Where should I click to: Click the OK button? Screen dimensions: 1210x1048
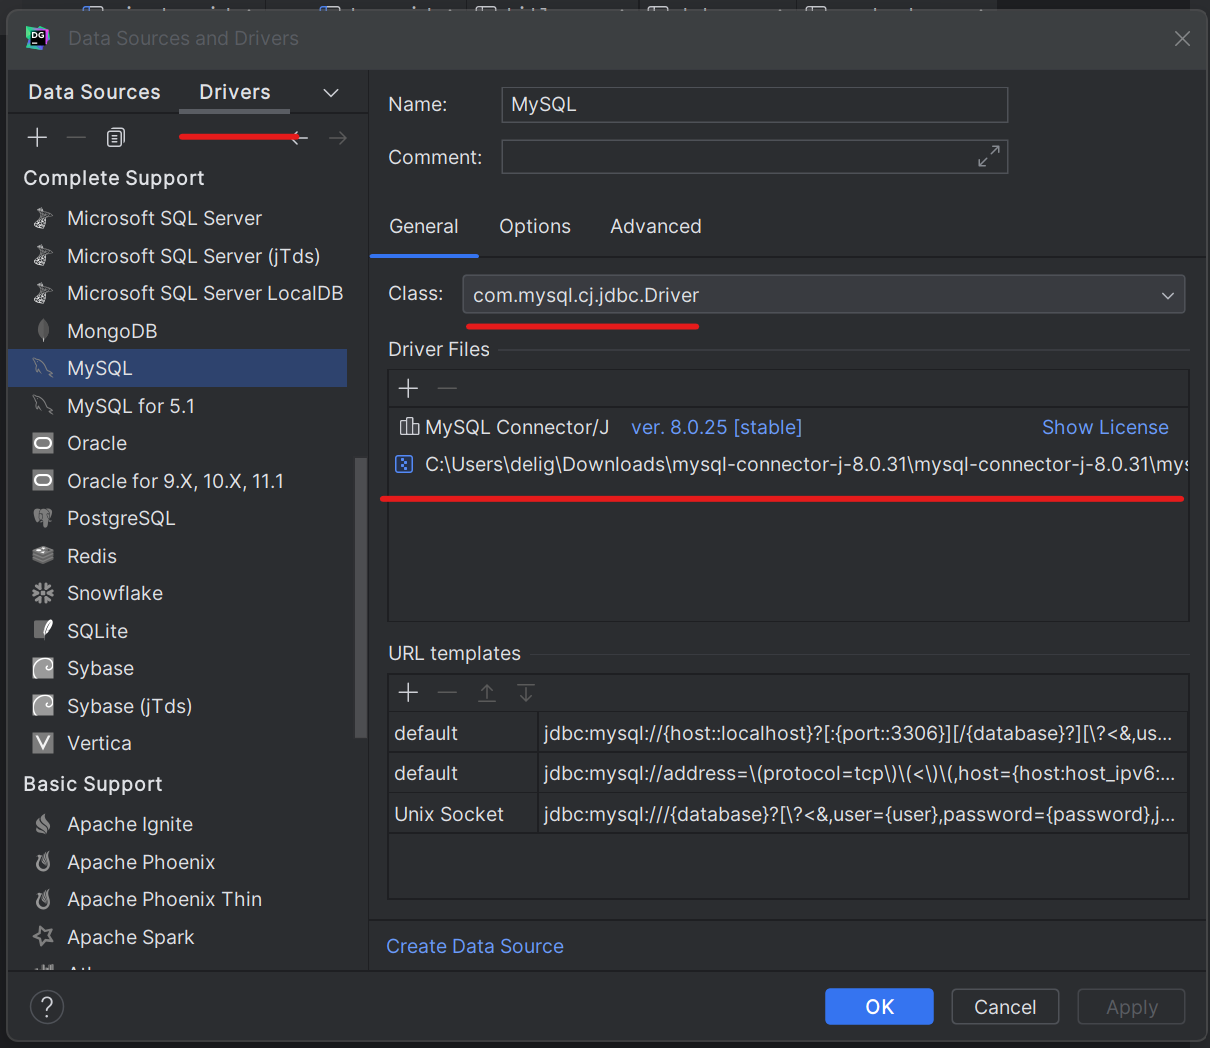pos(879,1007)
